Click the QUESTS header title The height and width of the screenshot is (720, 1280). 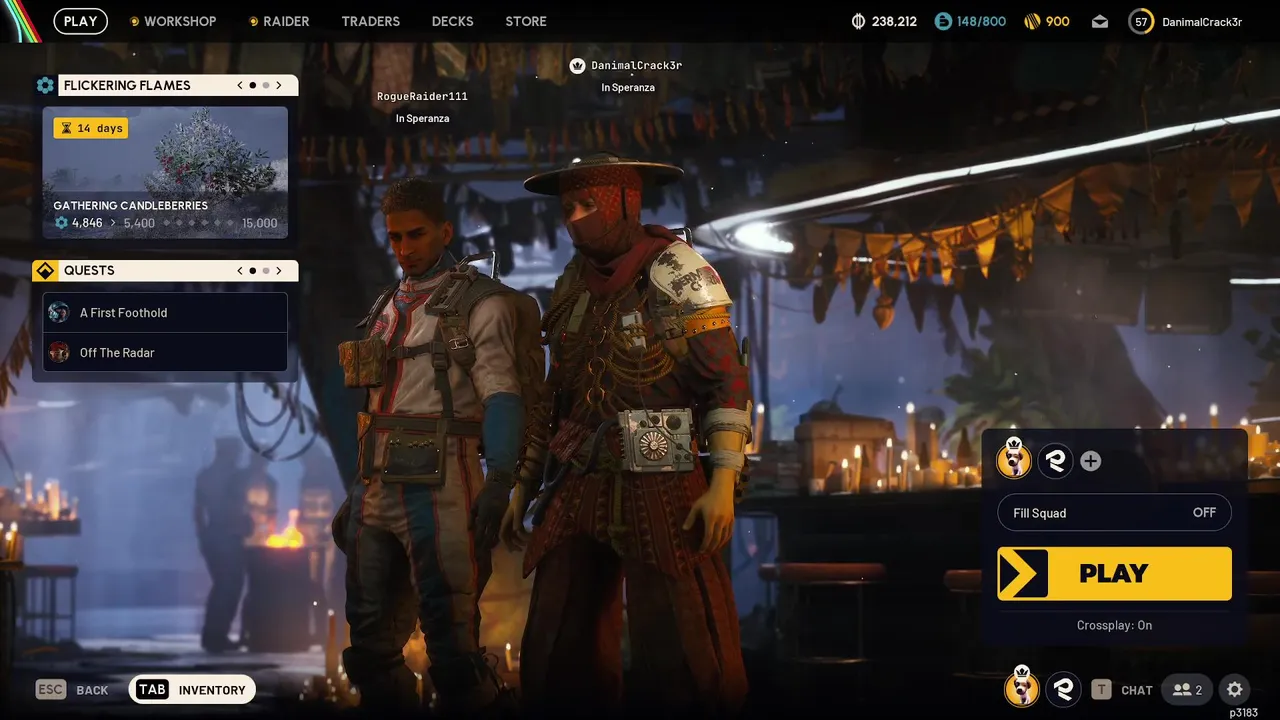click(89, 270)
